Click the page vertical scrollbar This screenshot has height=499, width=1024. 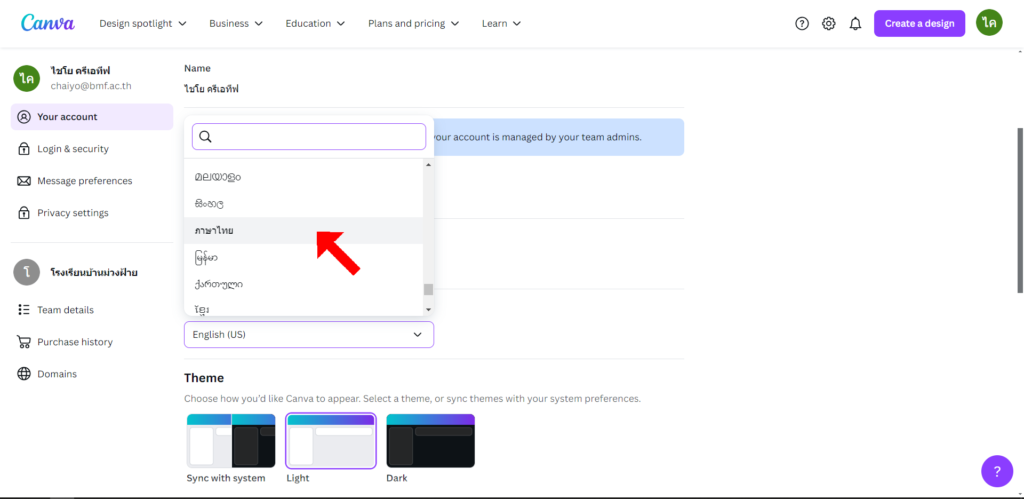(x=1019, y=210)
